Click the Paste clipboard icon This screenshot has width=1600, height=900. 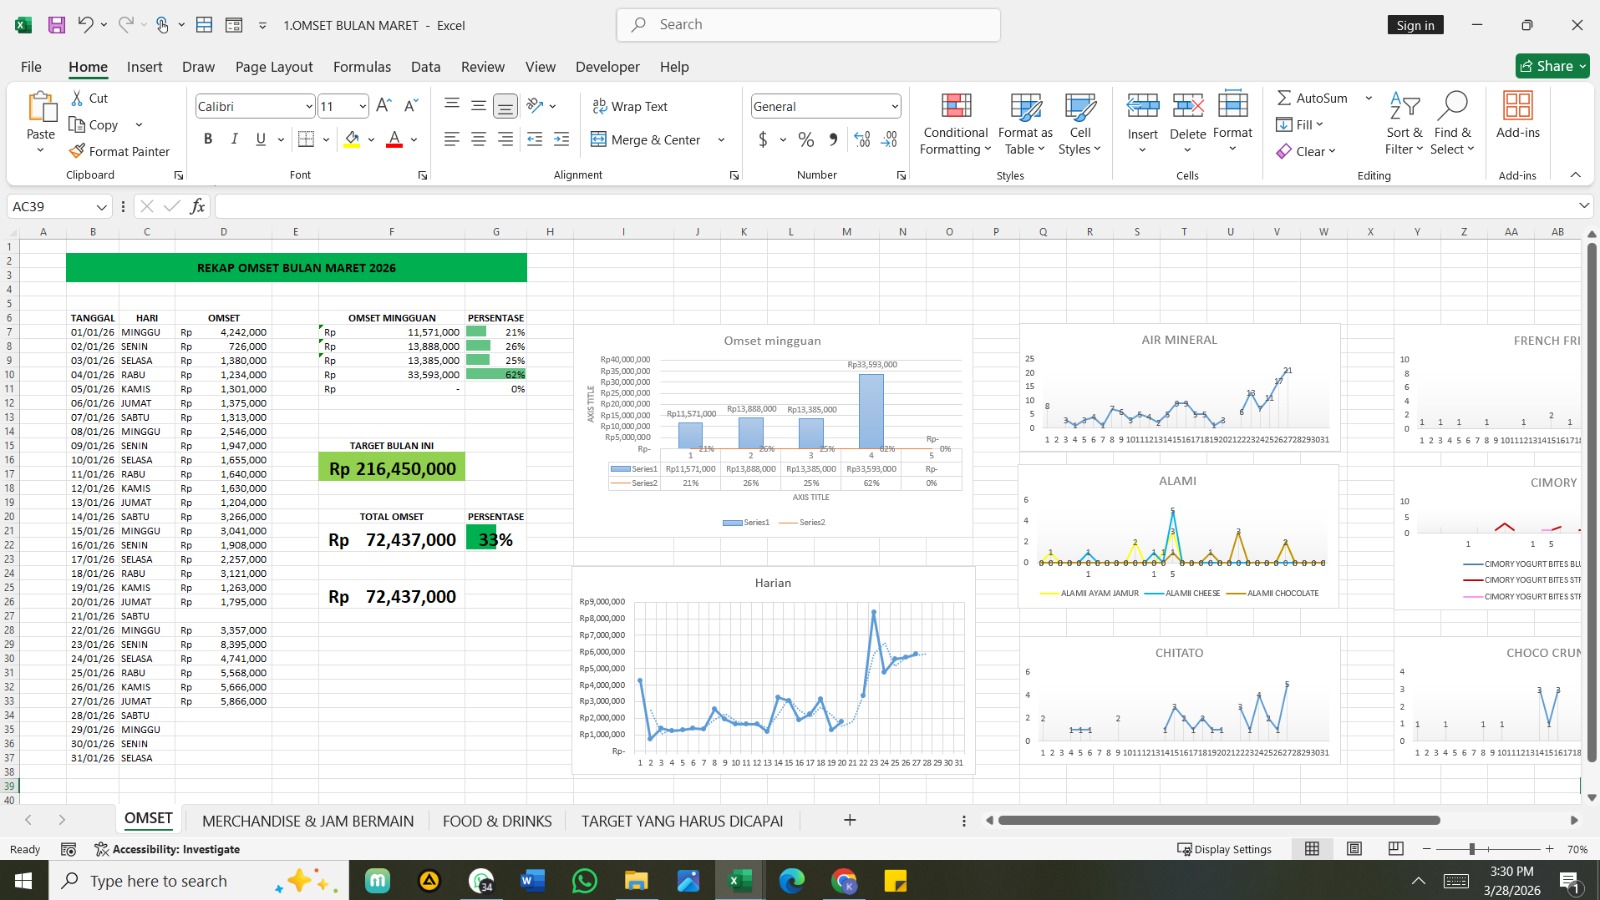coord(41,107)
